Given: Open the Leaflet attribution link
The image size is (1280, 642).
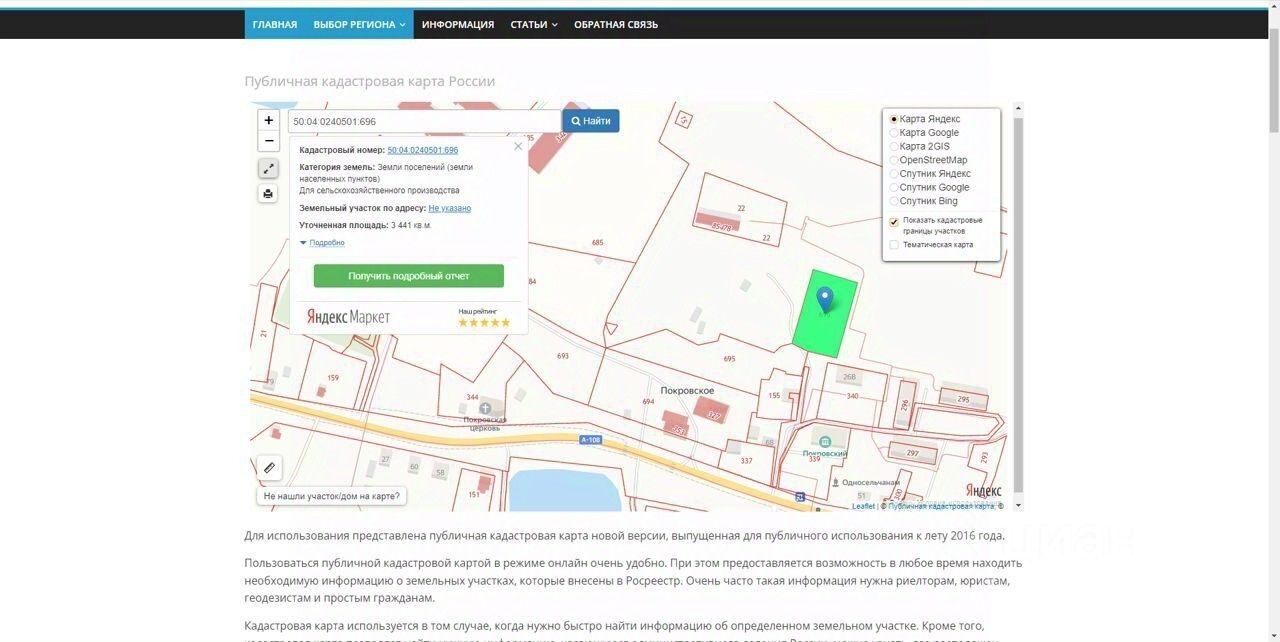Looking at the screenshot, I should [864, 506].
